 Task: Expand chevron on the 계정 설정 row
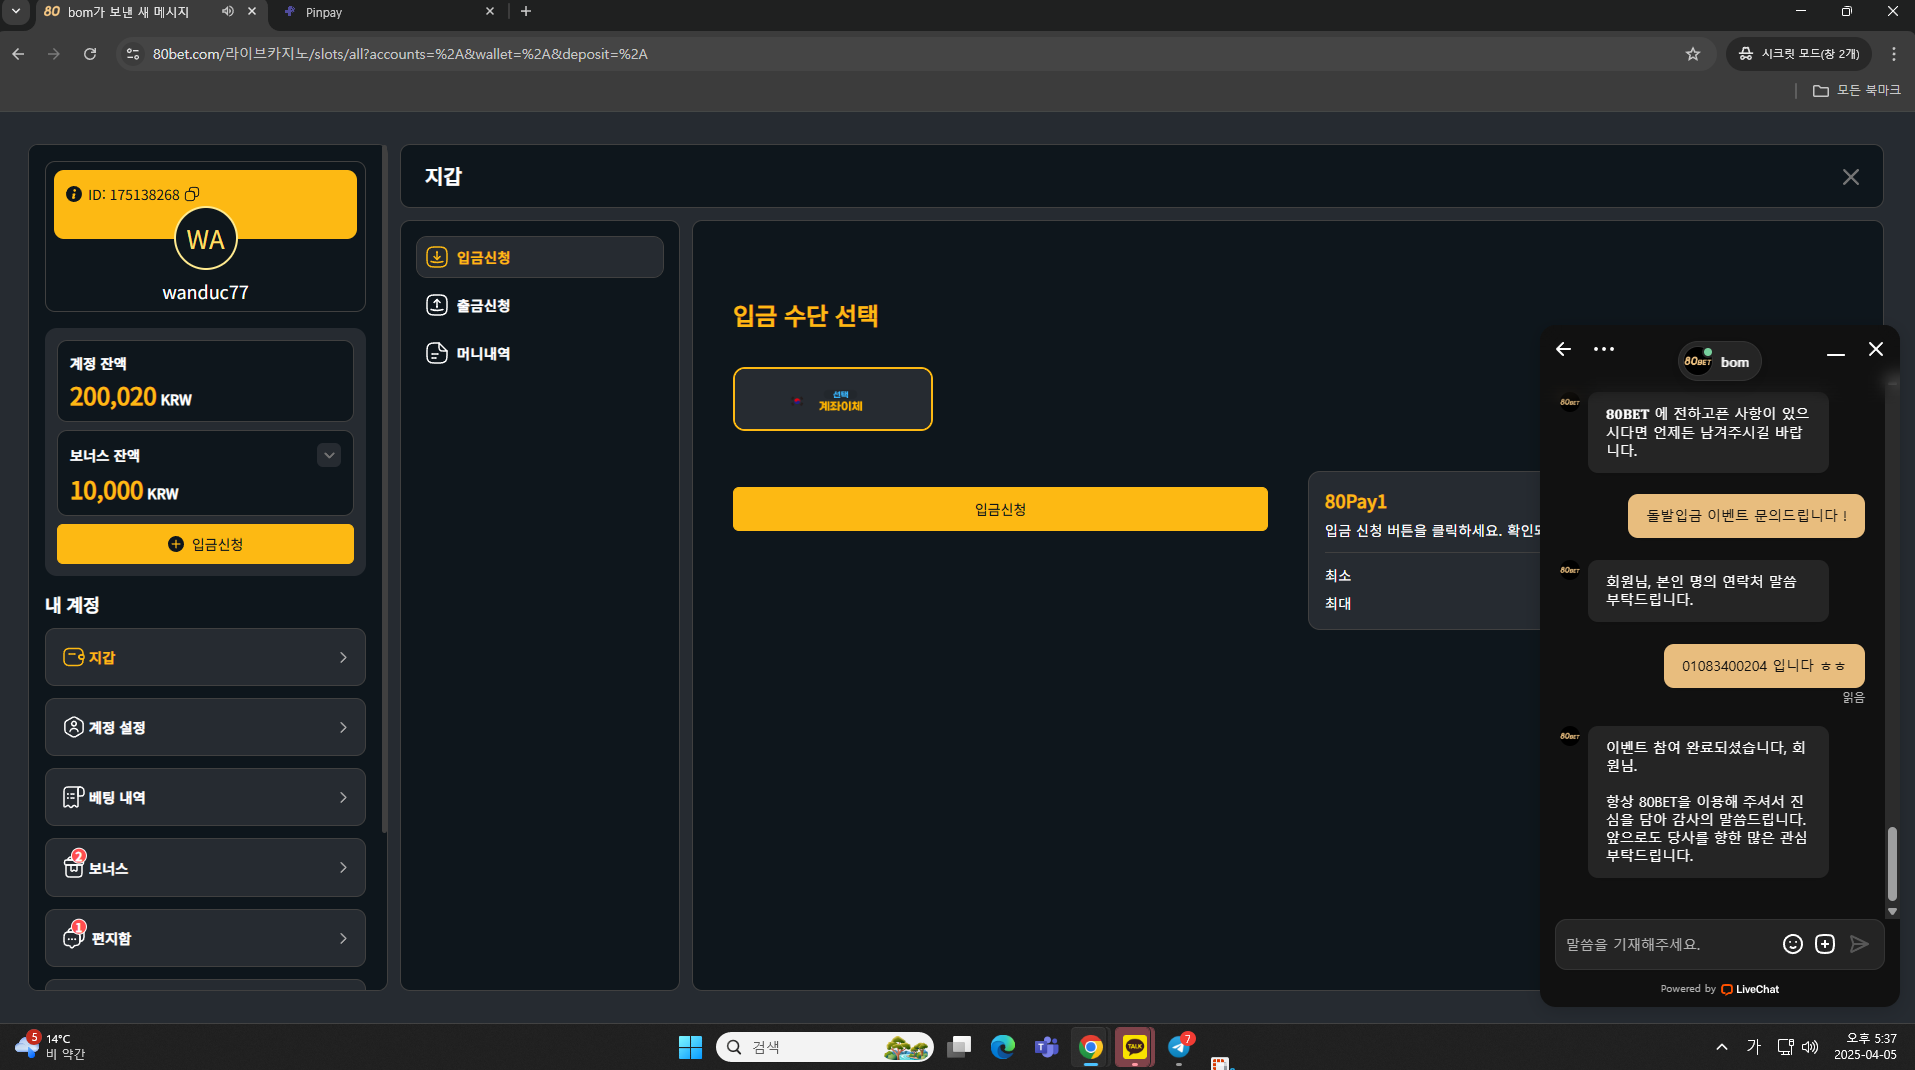(x=343, y=727)
